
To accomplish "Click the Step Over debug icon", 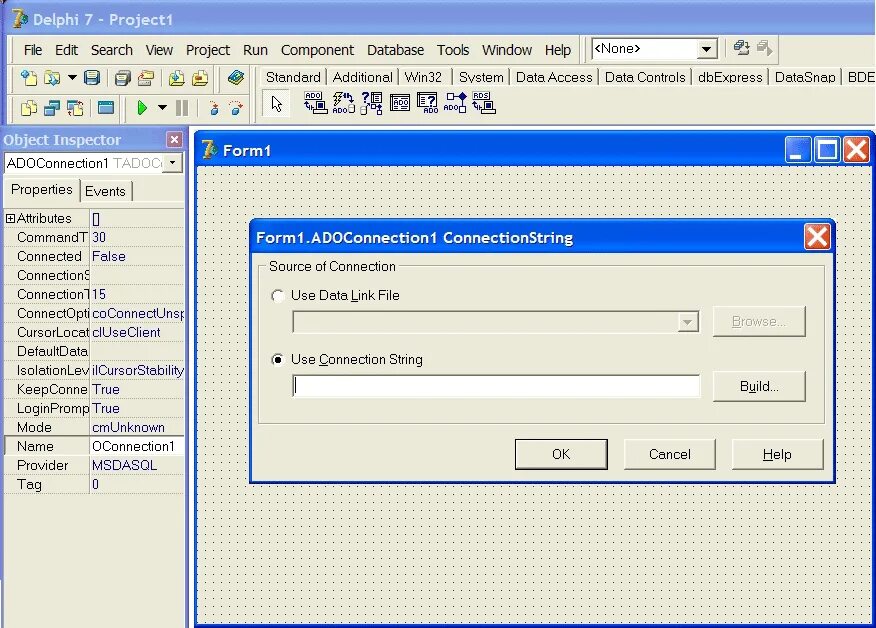I will [236, 107].
